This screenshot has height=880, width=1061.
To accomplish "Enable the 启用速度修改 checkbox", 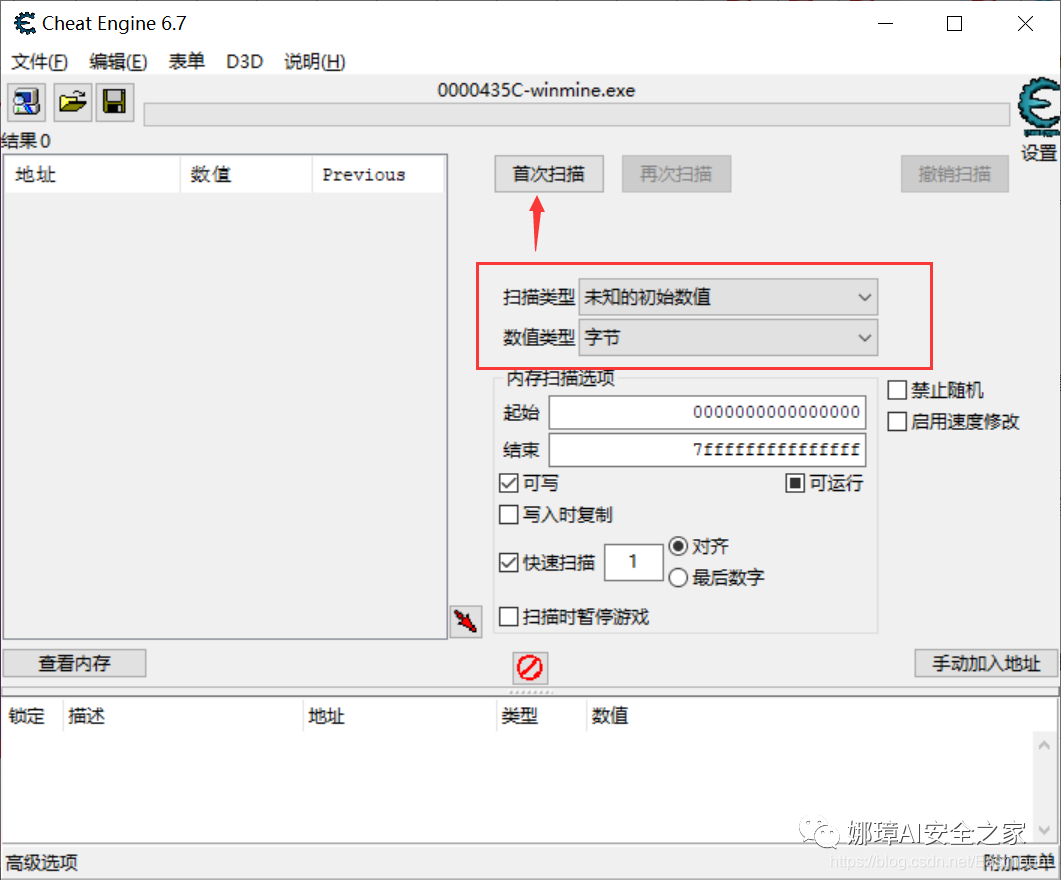I will point(897,421).
